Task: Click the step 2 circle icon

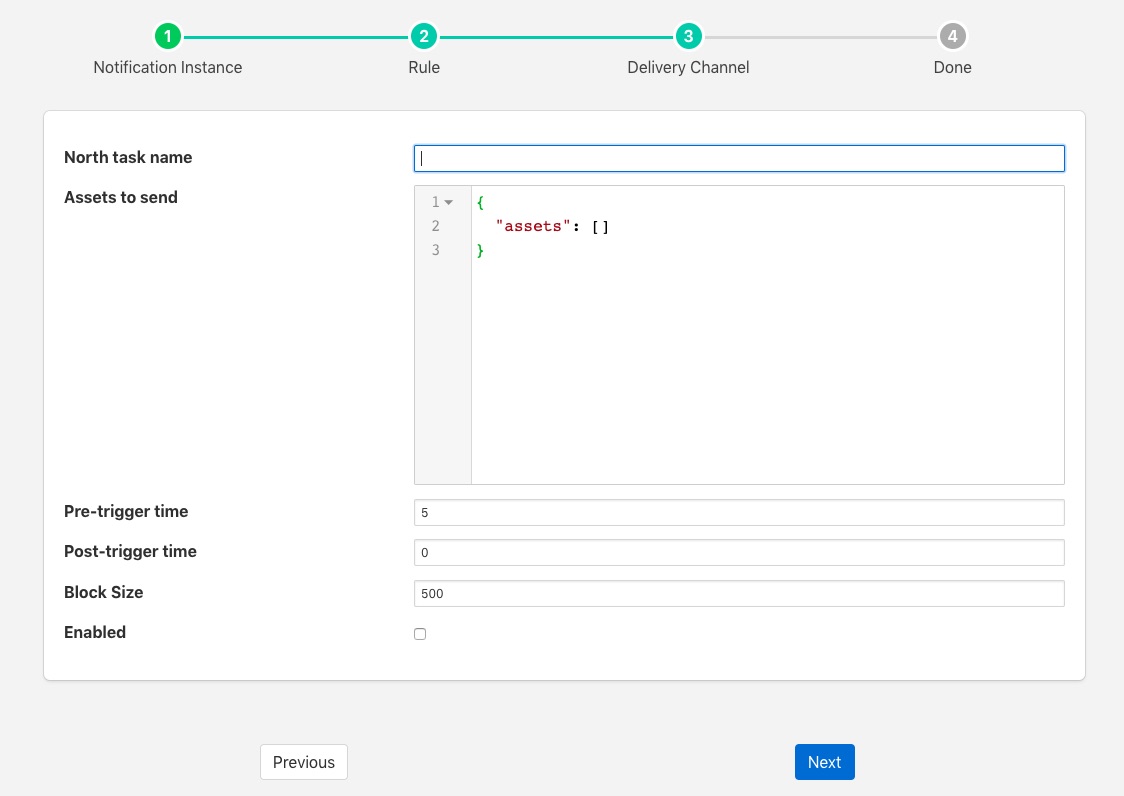Action: pos(424,37)
